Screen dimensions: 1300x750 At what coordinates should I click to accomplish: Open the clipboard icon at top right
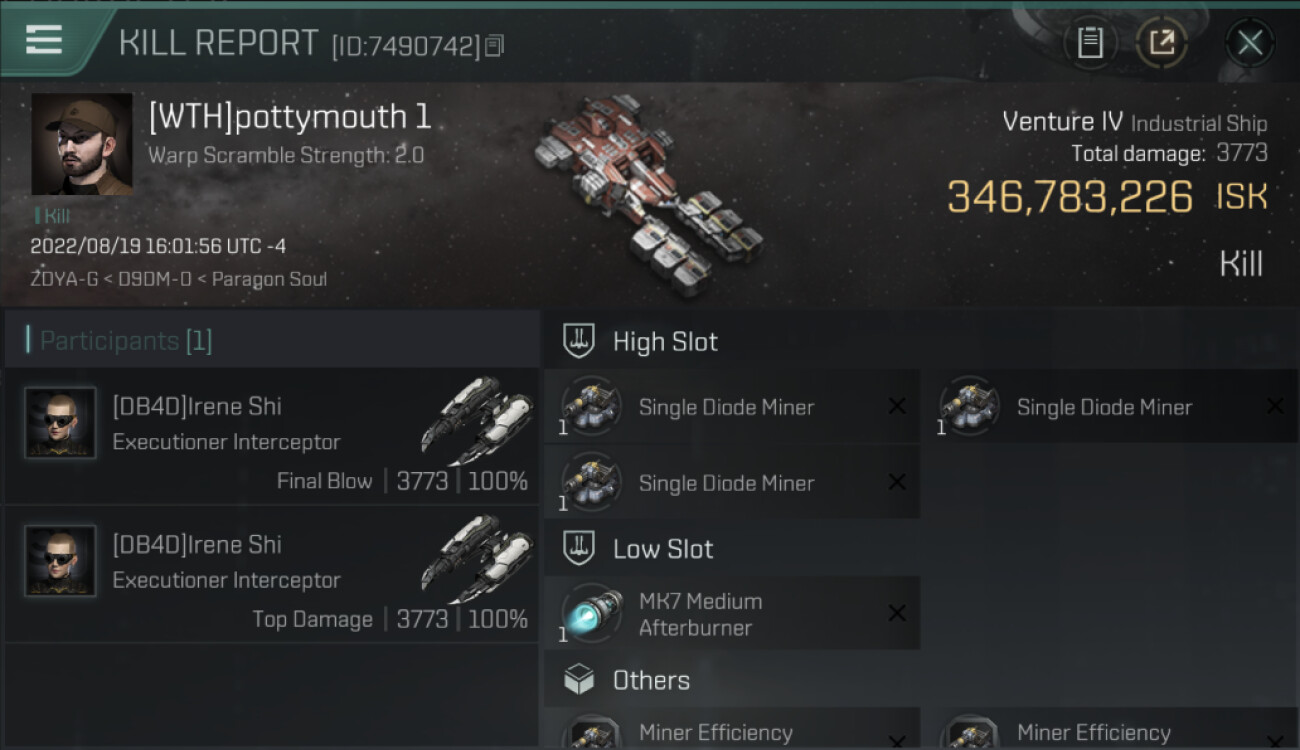pyautogui.click(x=1090, y=43)
